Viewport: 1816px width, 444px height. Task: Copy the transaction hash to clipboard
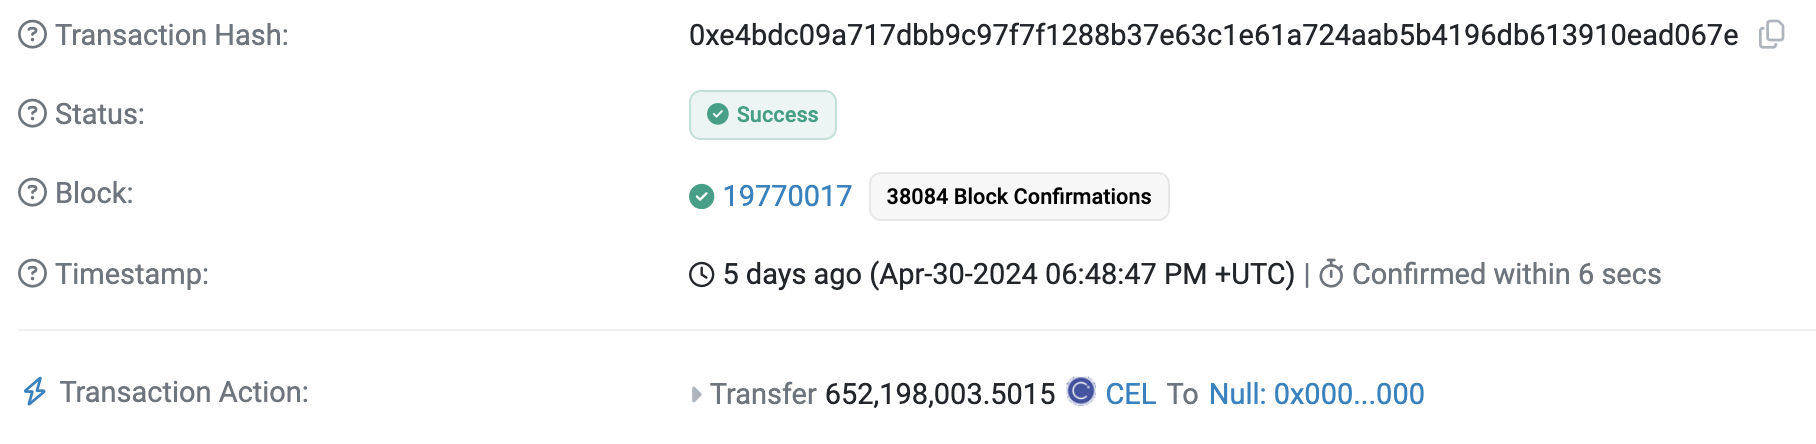click(1771, 35)
